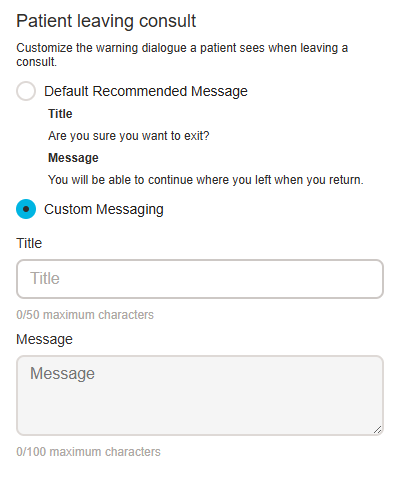This screenshot has height=478, width=399.
Task: Click the 'Are you sure you want to exit?' text
Action: tap(129, 136)
